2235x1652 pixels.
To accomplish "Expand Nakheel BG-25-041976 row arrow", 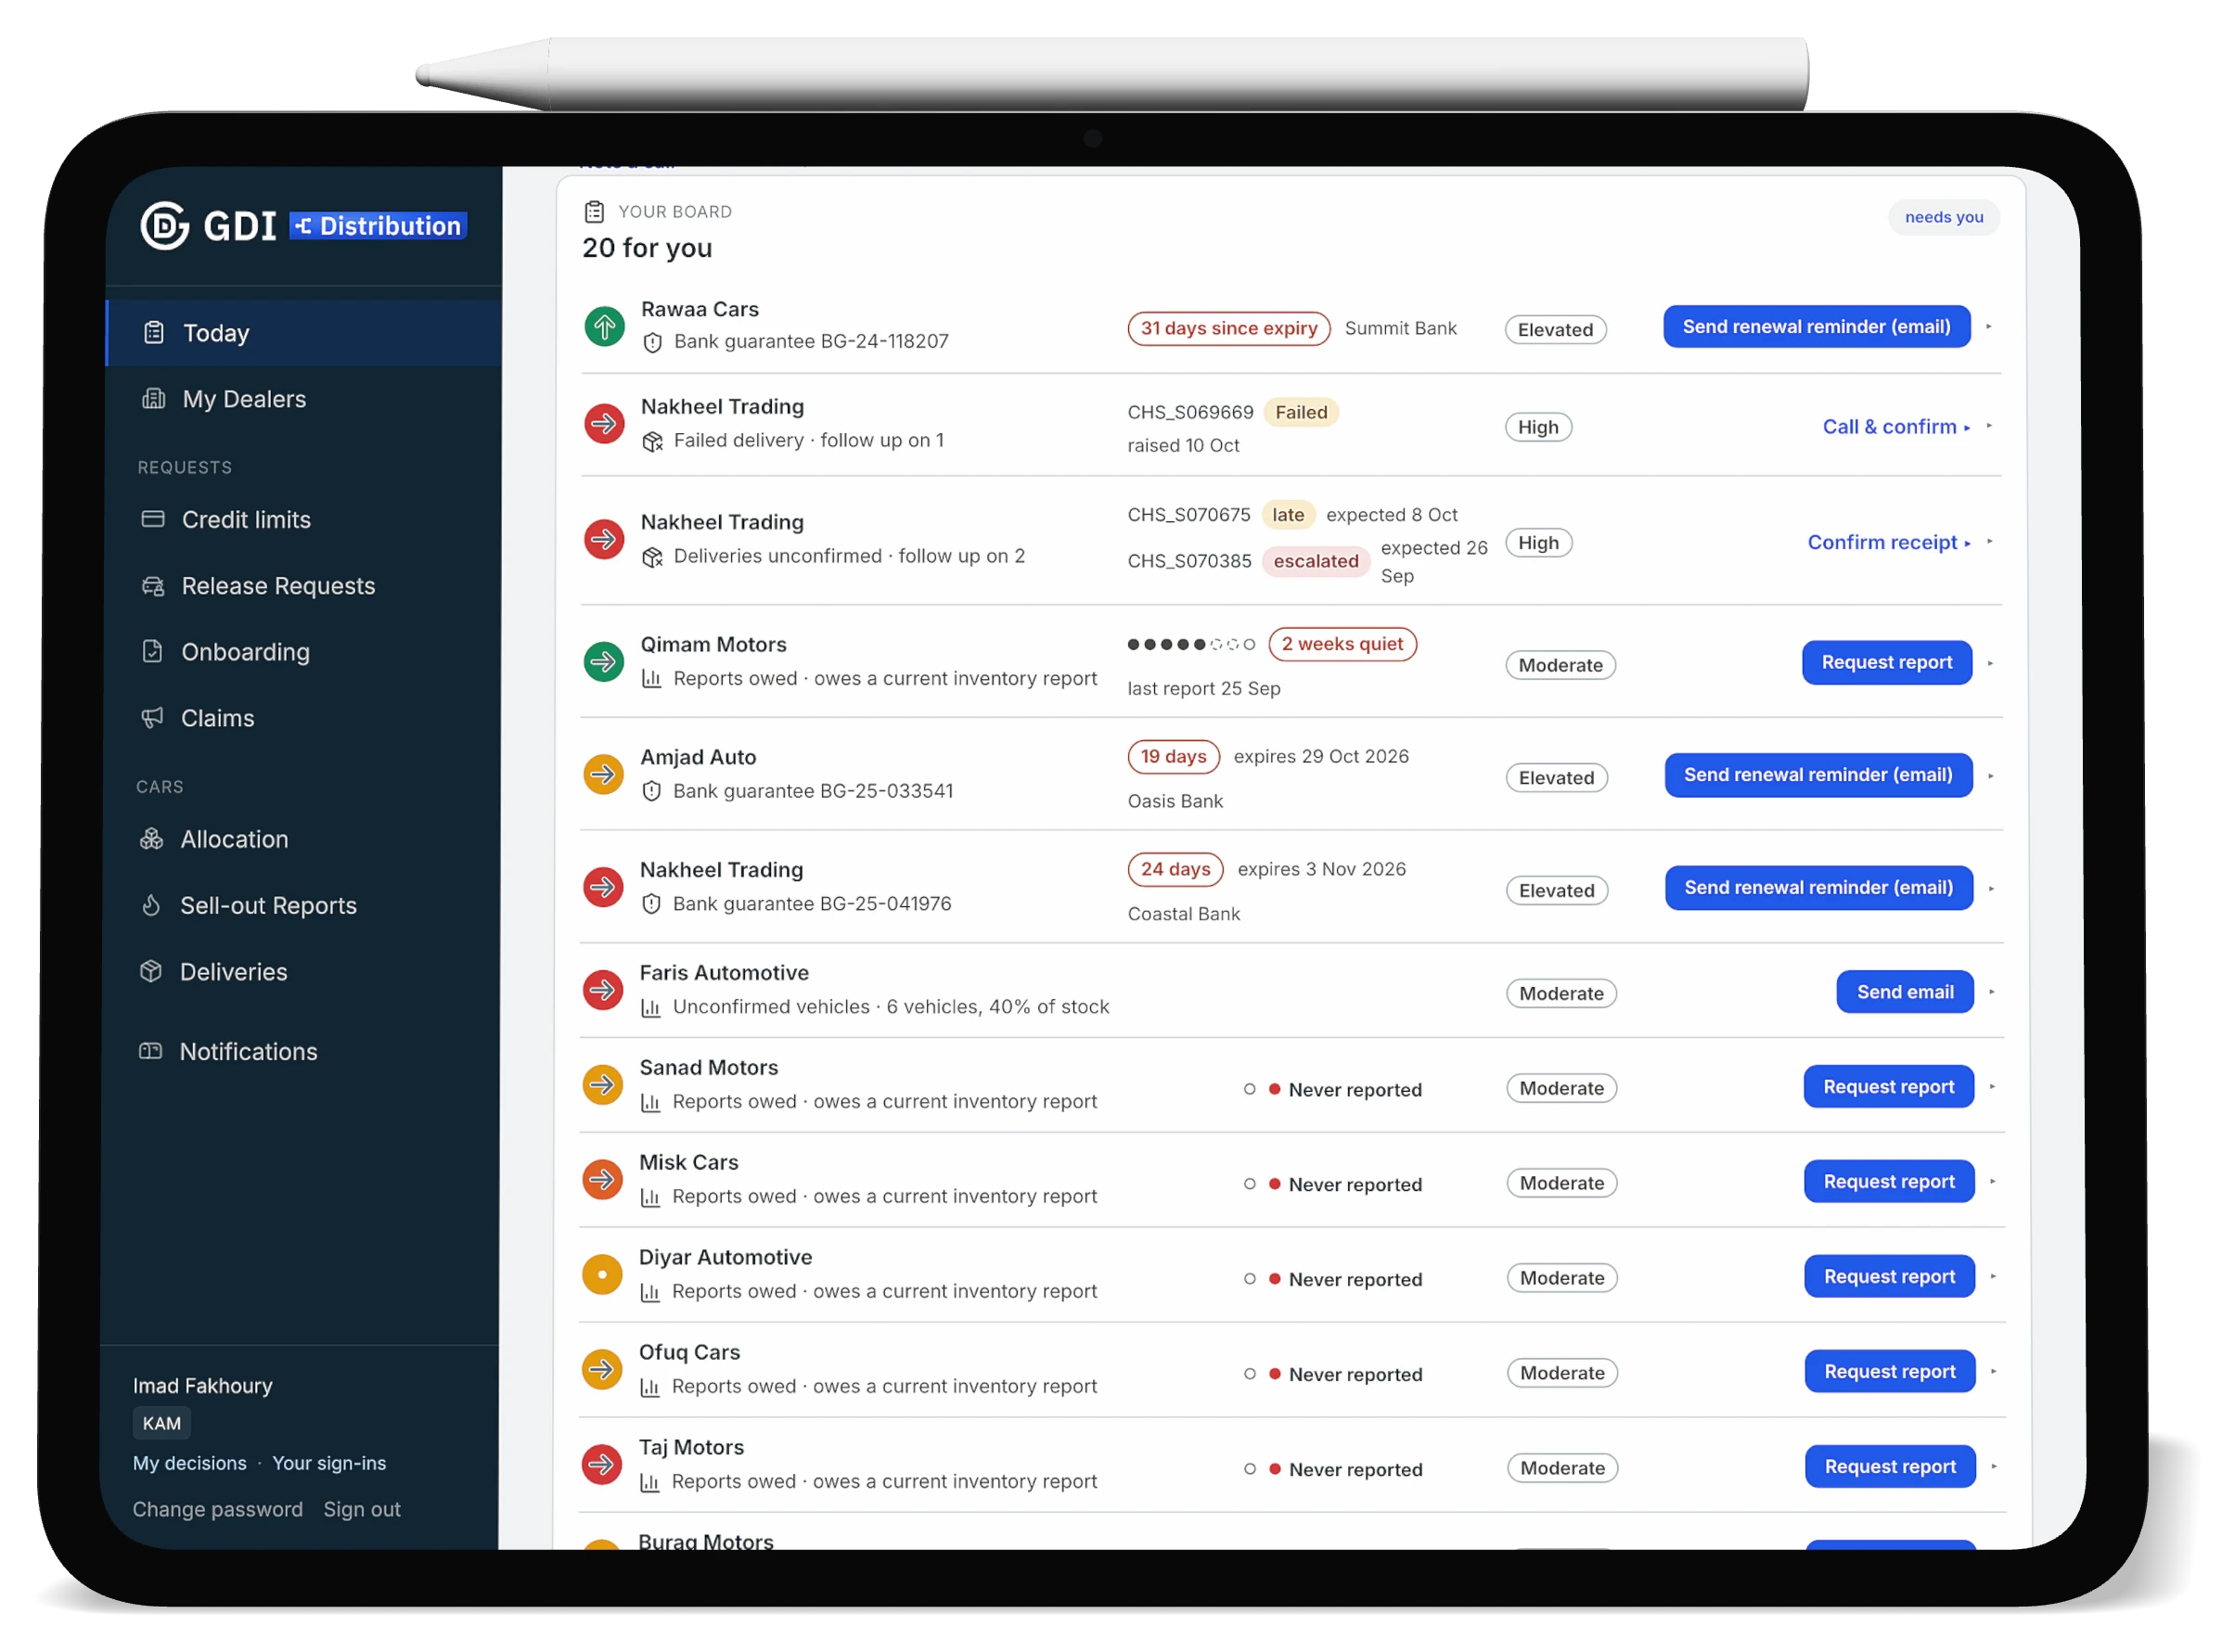I will [1991, 888].
